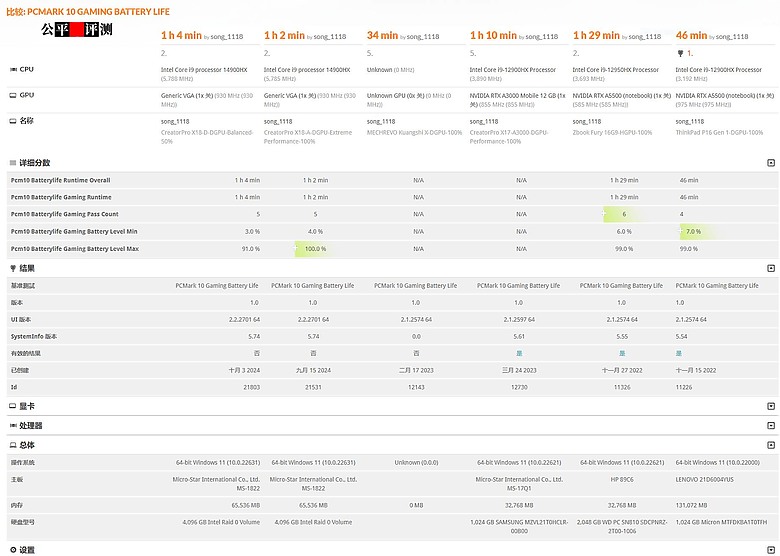Click motherboard value LENOVO 21D6004YUS
The height and width of the screenshot is (556, 780).
[x=704, y=479]
